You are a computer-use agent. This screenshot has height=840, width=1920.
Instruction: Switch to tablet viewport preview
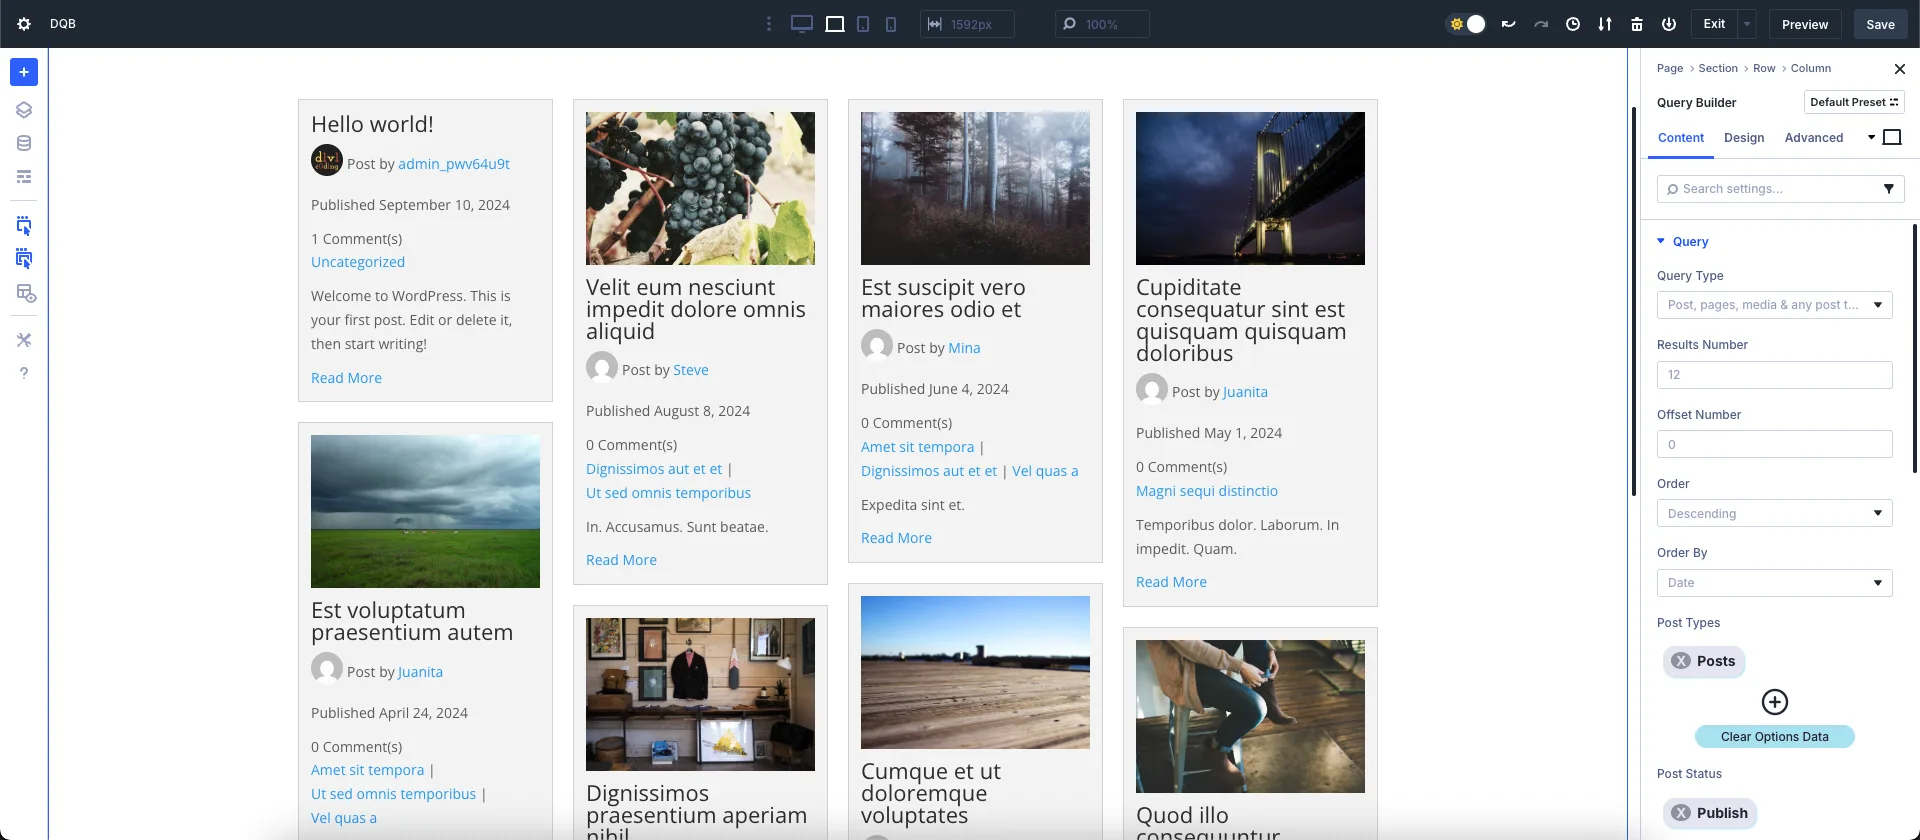point(863,24)
